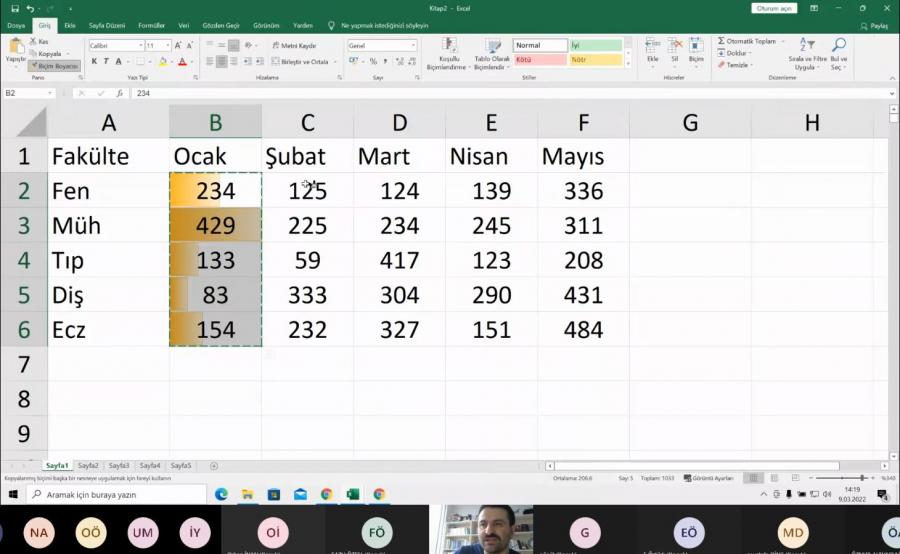Viewport: 900px width, 554px height.
Task: Click the Oturum açın sign-in button
Action: 774,8
